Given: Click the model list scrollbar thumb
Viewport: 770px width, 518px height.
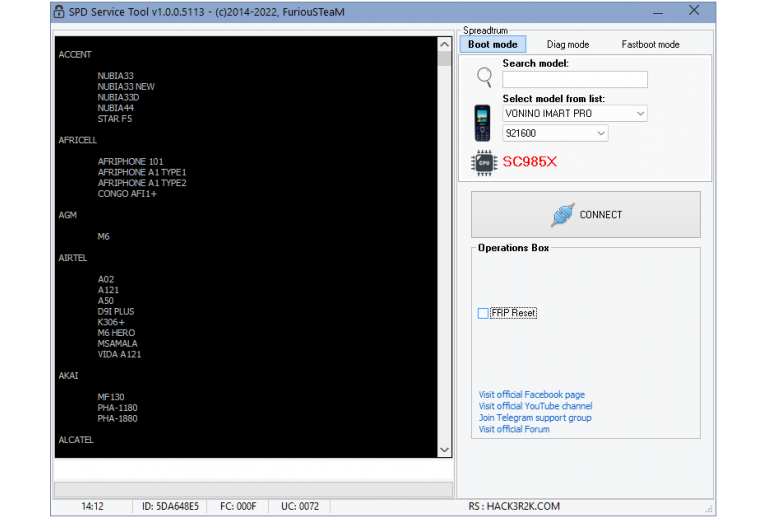Looking at the screenshot, I should 444,59.
